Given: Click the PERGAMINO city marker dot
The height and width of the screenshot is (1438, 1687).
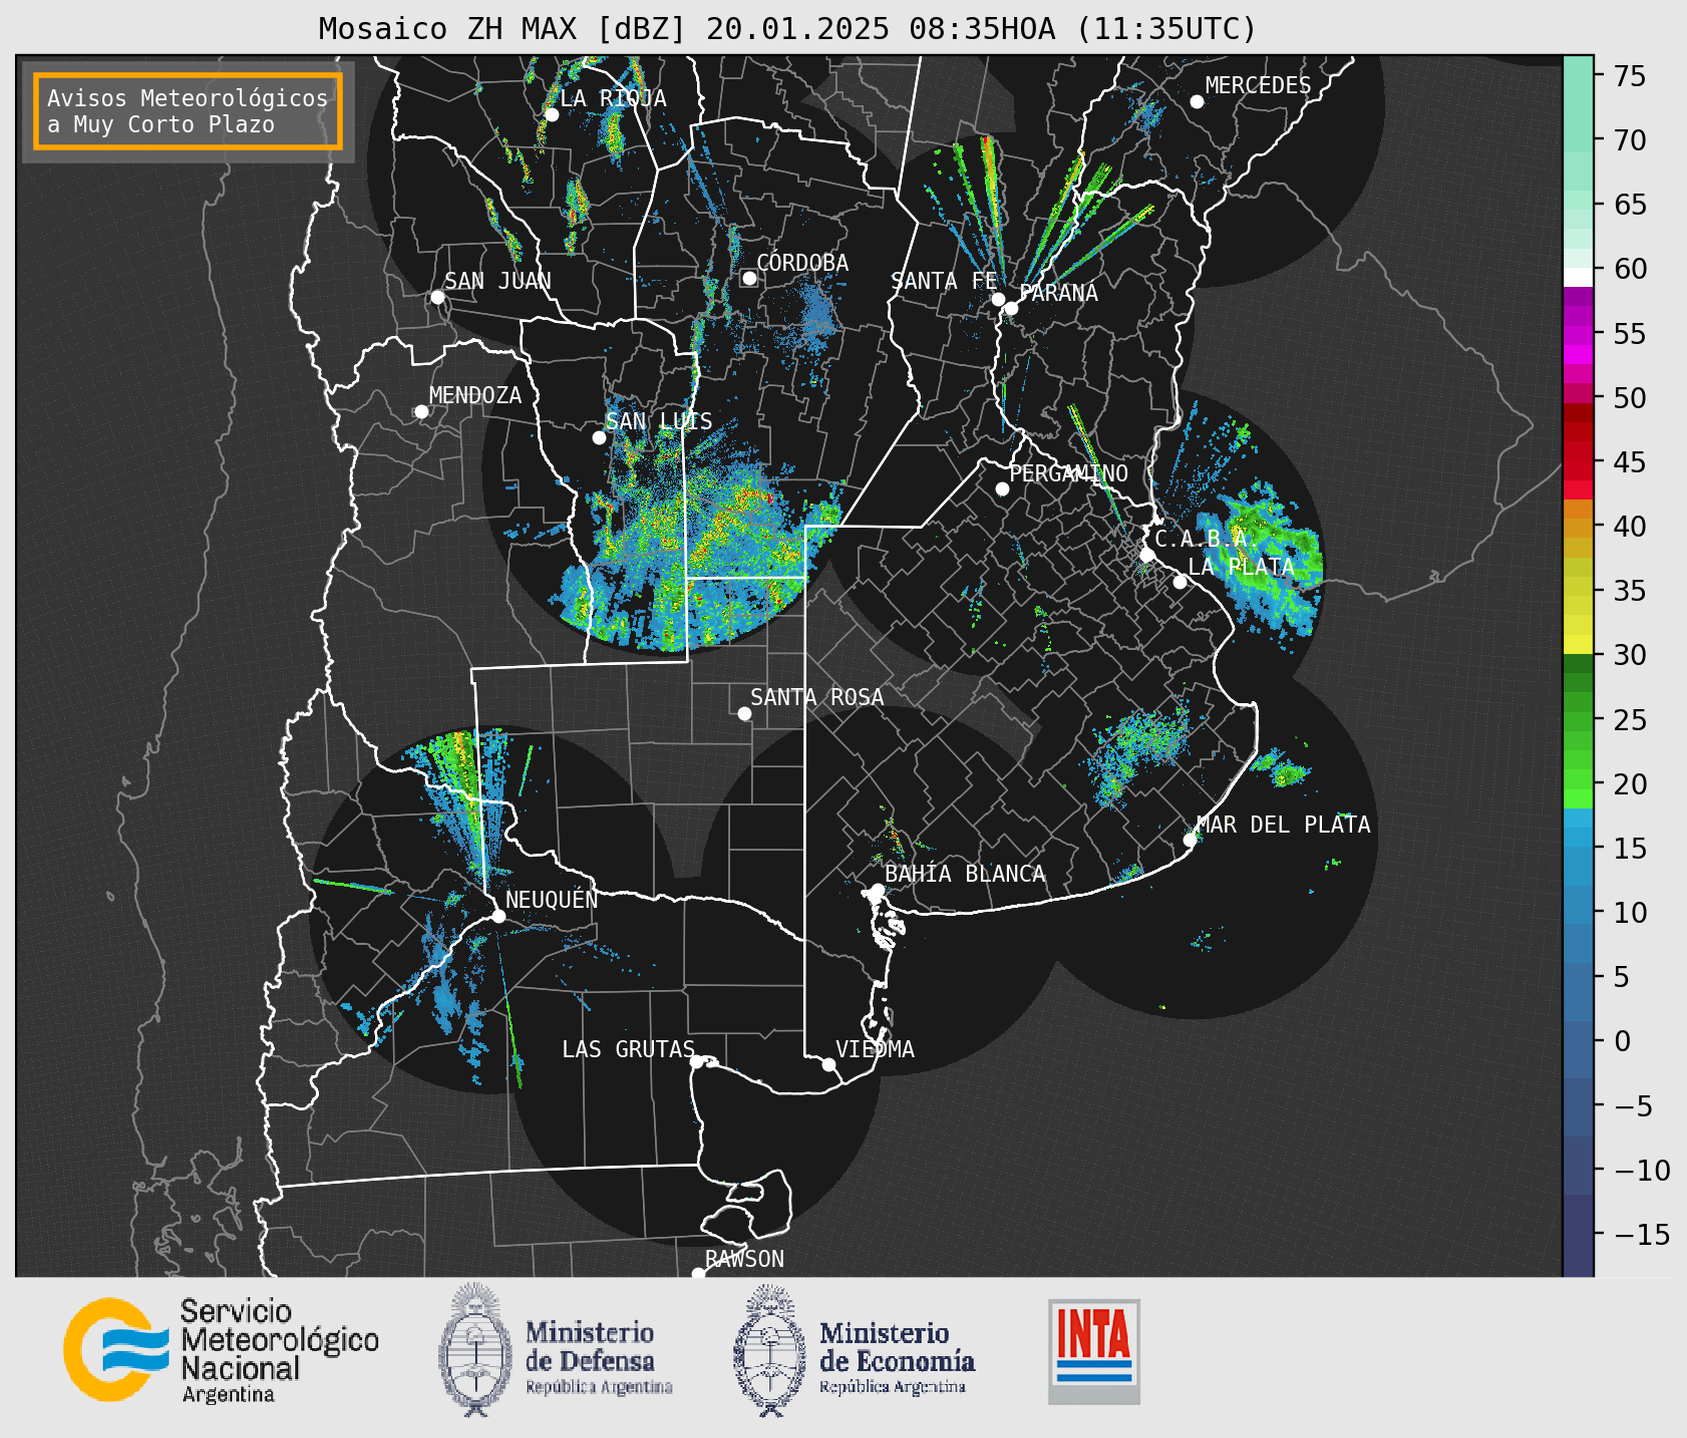Looking at the screenshot, I should (x=1002, y=489).
